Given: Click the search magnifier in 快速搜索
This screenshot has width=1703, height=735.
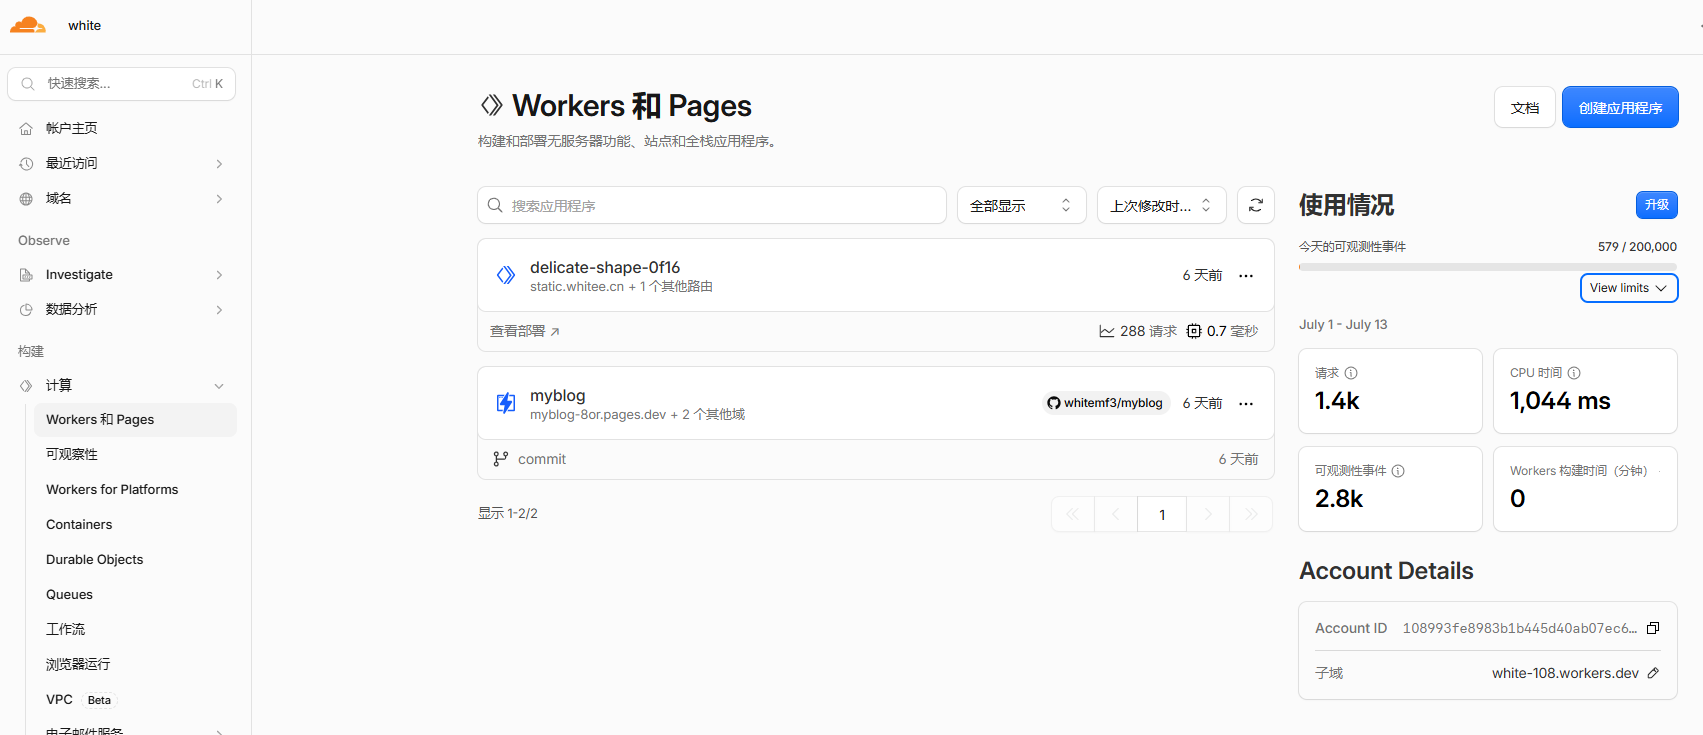Looking at the screenshot, I should tap(28, 84).
